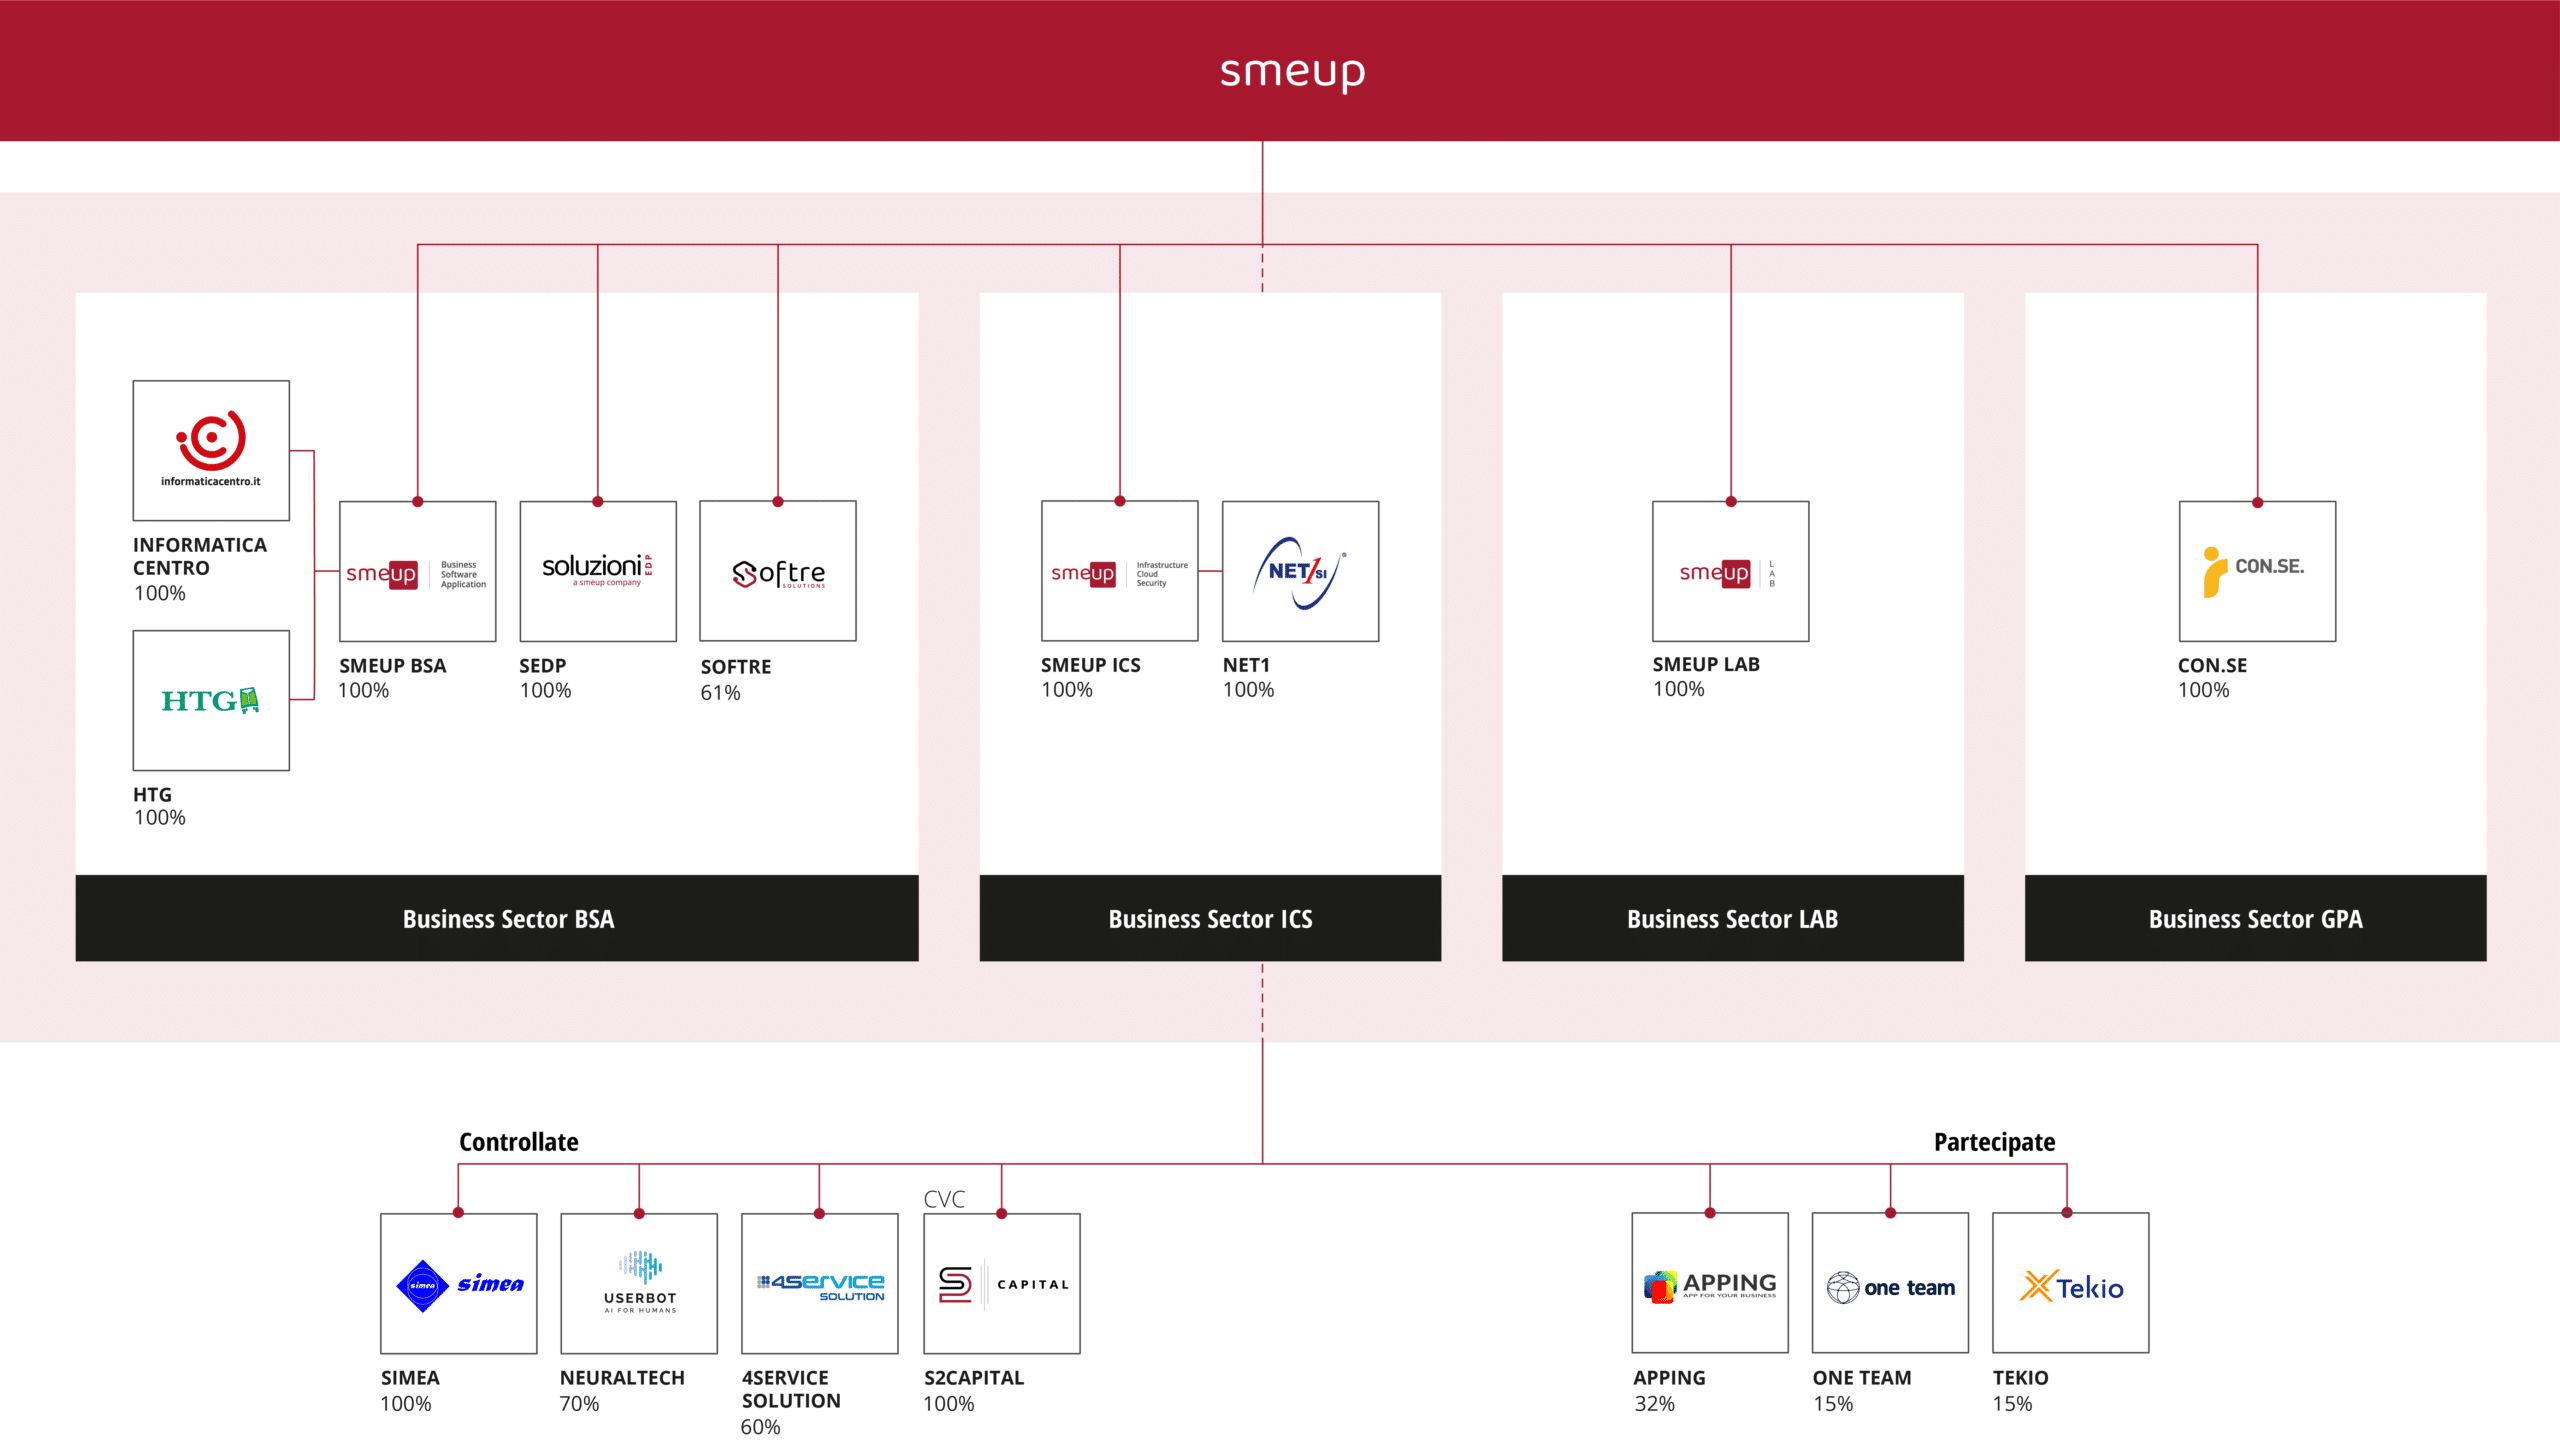Click the 70% value under NEURALTECH
This screenshot has height=1440, width=2560.
click(x=580, y=1404)
